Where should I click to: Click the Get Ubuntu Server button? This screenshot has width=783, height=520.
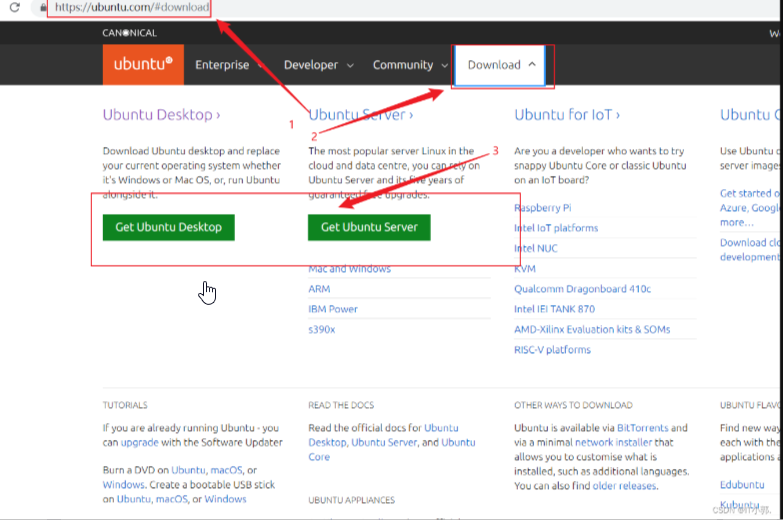369,227
